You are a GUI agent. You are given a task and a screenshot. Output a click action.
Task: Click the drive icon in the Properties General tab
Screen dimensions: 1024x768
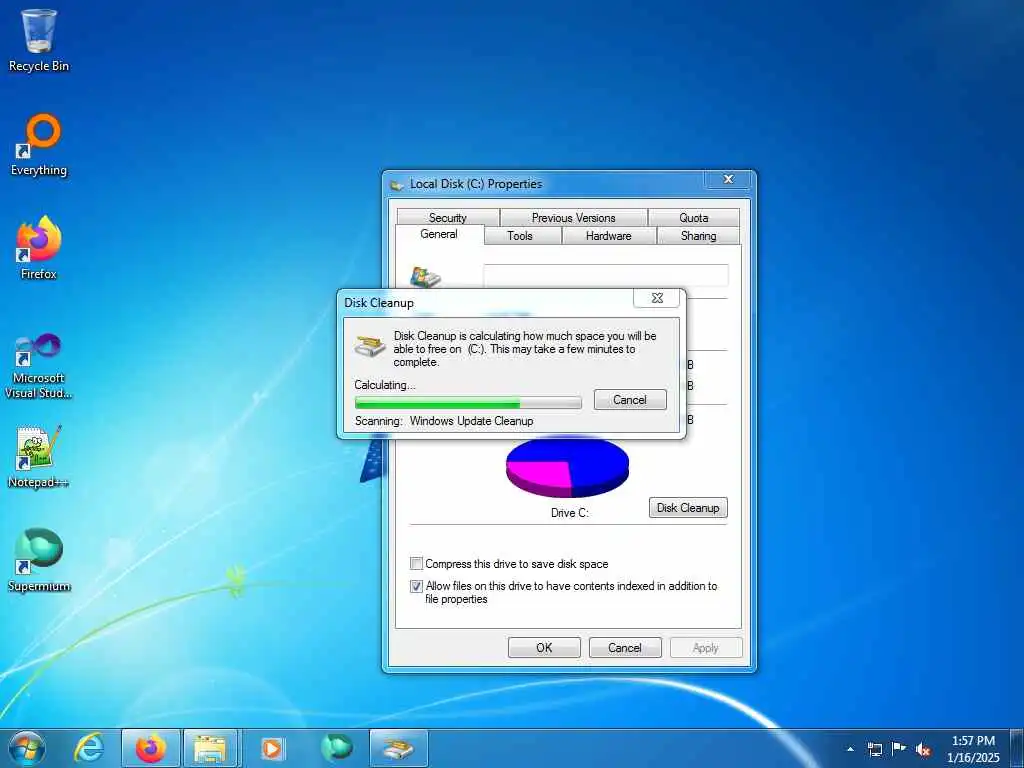coord(425,277)
